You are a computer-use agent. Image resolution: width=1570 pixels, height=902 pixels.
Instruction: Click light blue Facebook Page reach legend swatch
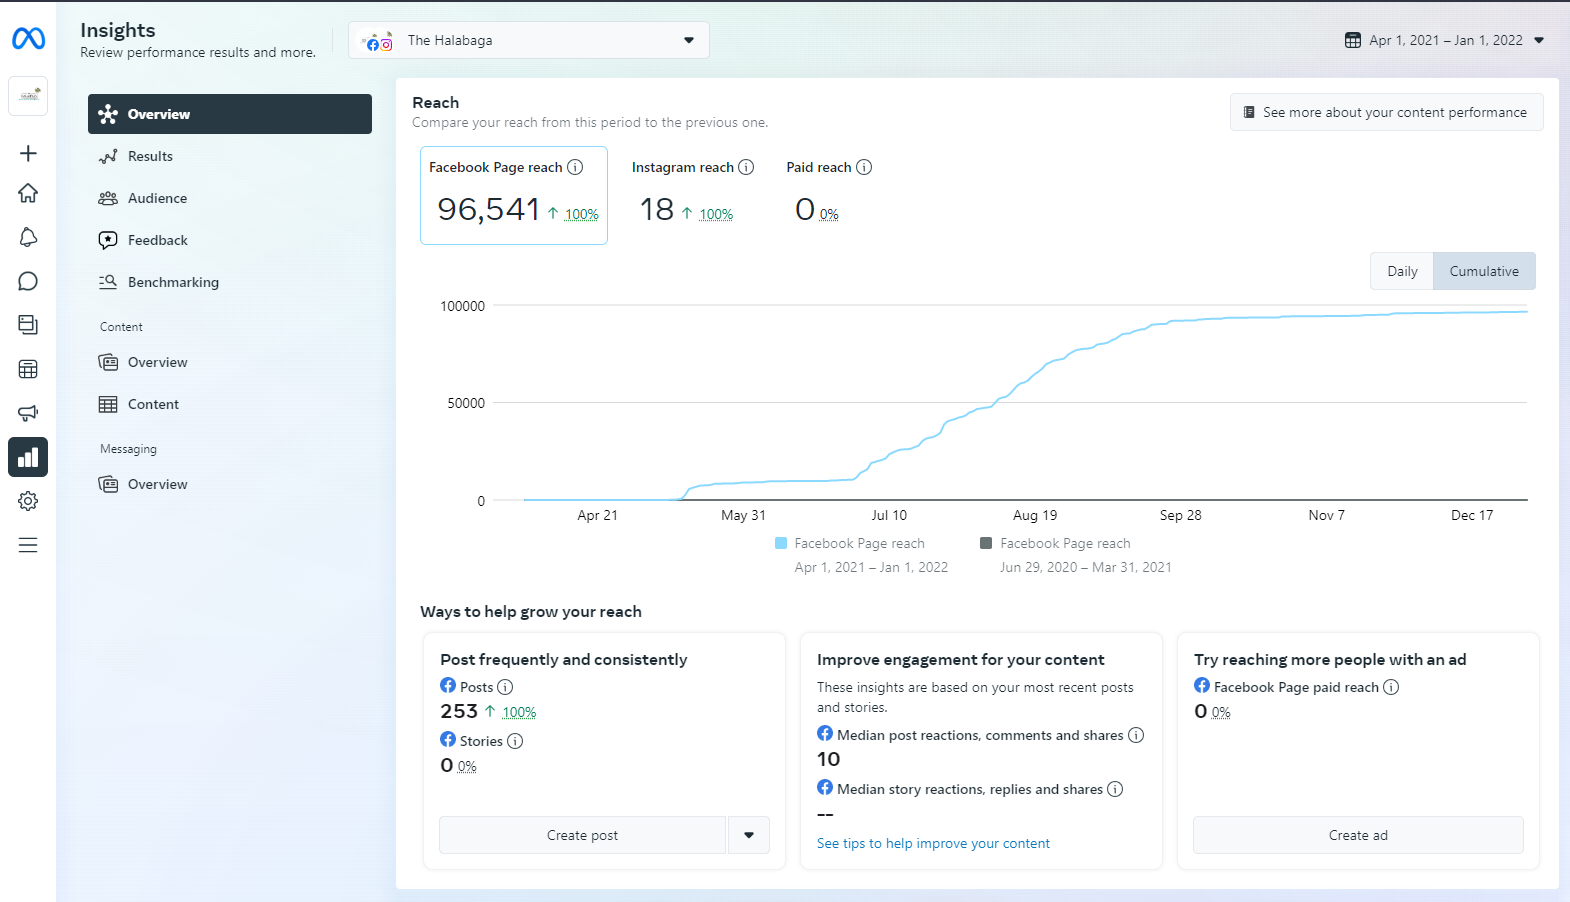tap(781, 543)
